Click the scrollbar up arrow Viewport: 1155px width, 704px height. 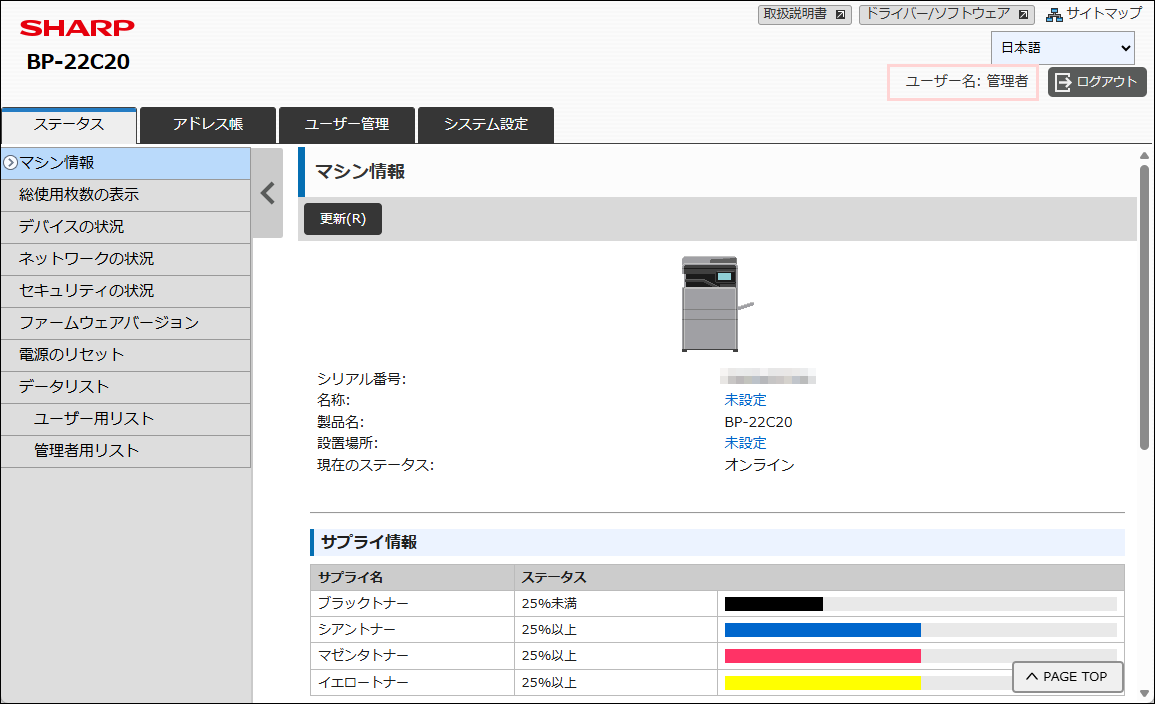(1144, 155)
